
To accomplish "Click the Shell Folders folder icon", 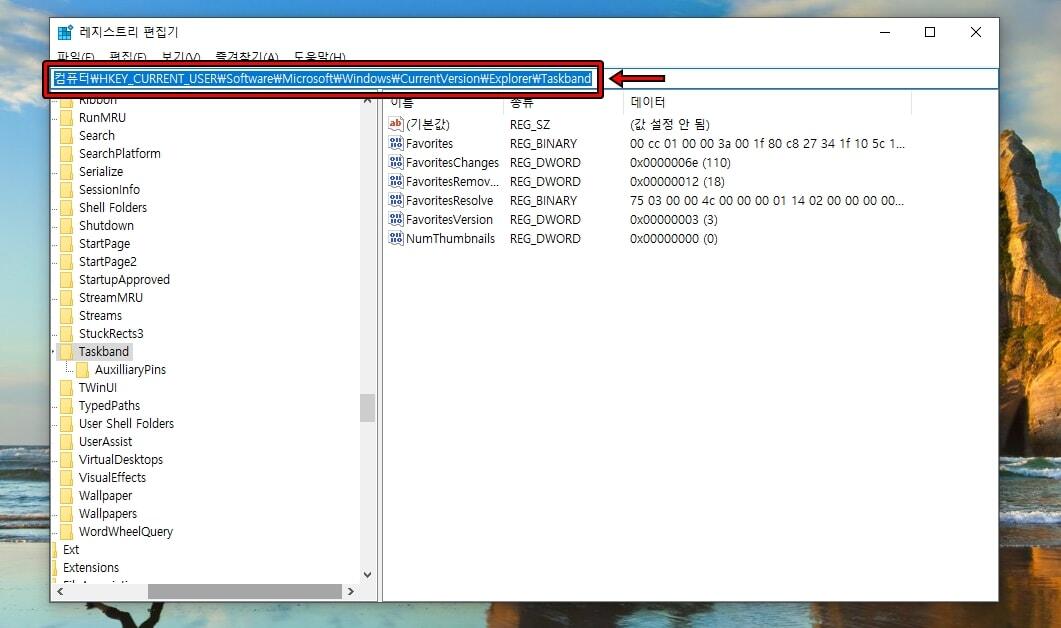I will 66,207.
